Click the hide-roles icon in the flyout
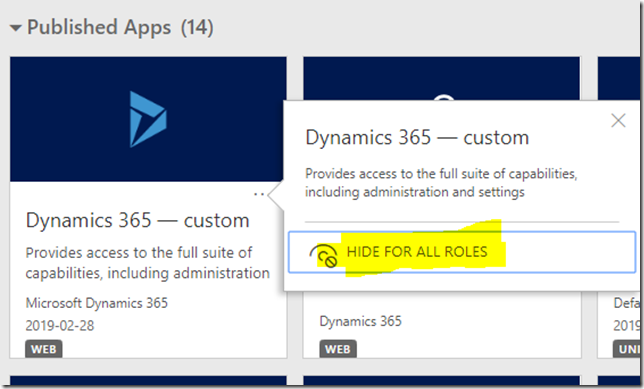Screen dimensions: 644x389 324,255
